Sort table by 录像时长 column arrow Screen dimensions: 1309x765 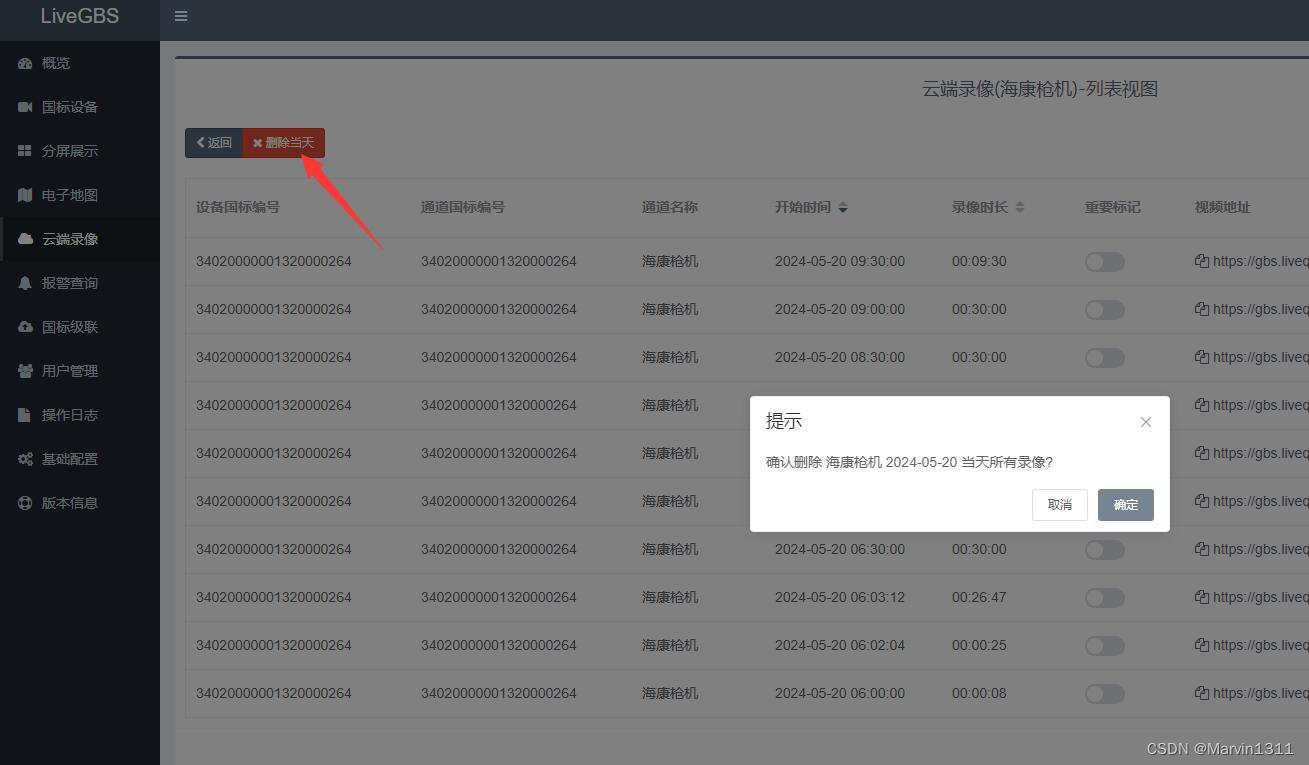point(1020,207)
